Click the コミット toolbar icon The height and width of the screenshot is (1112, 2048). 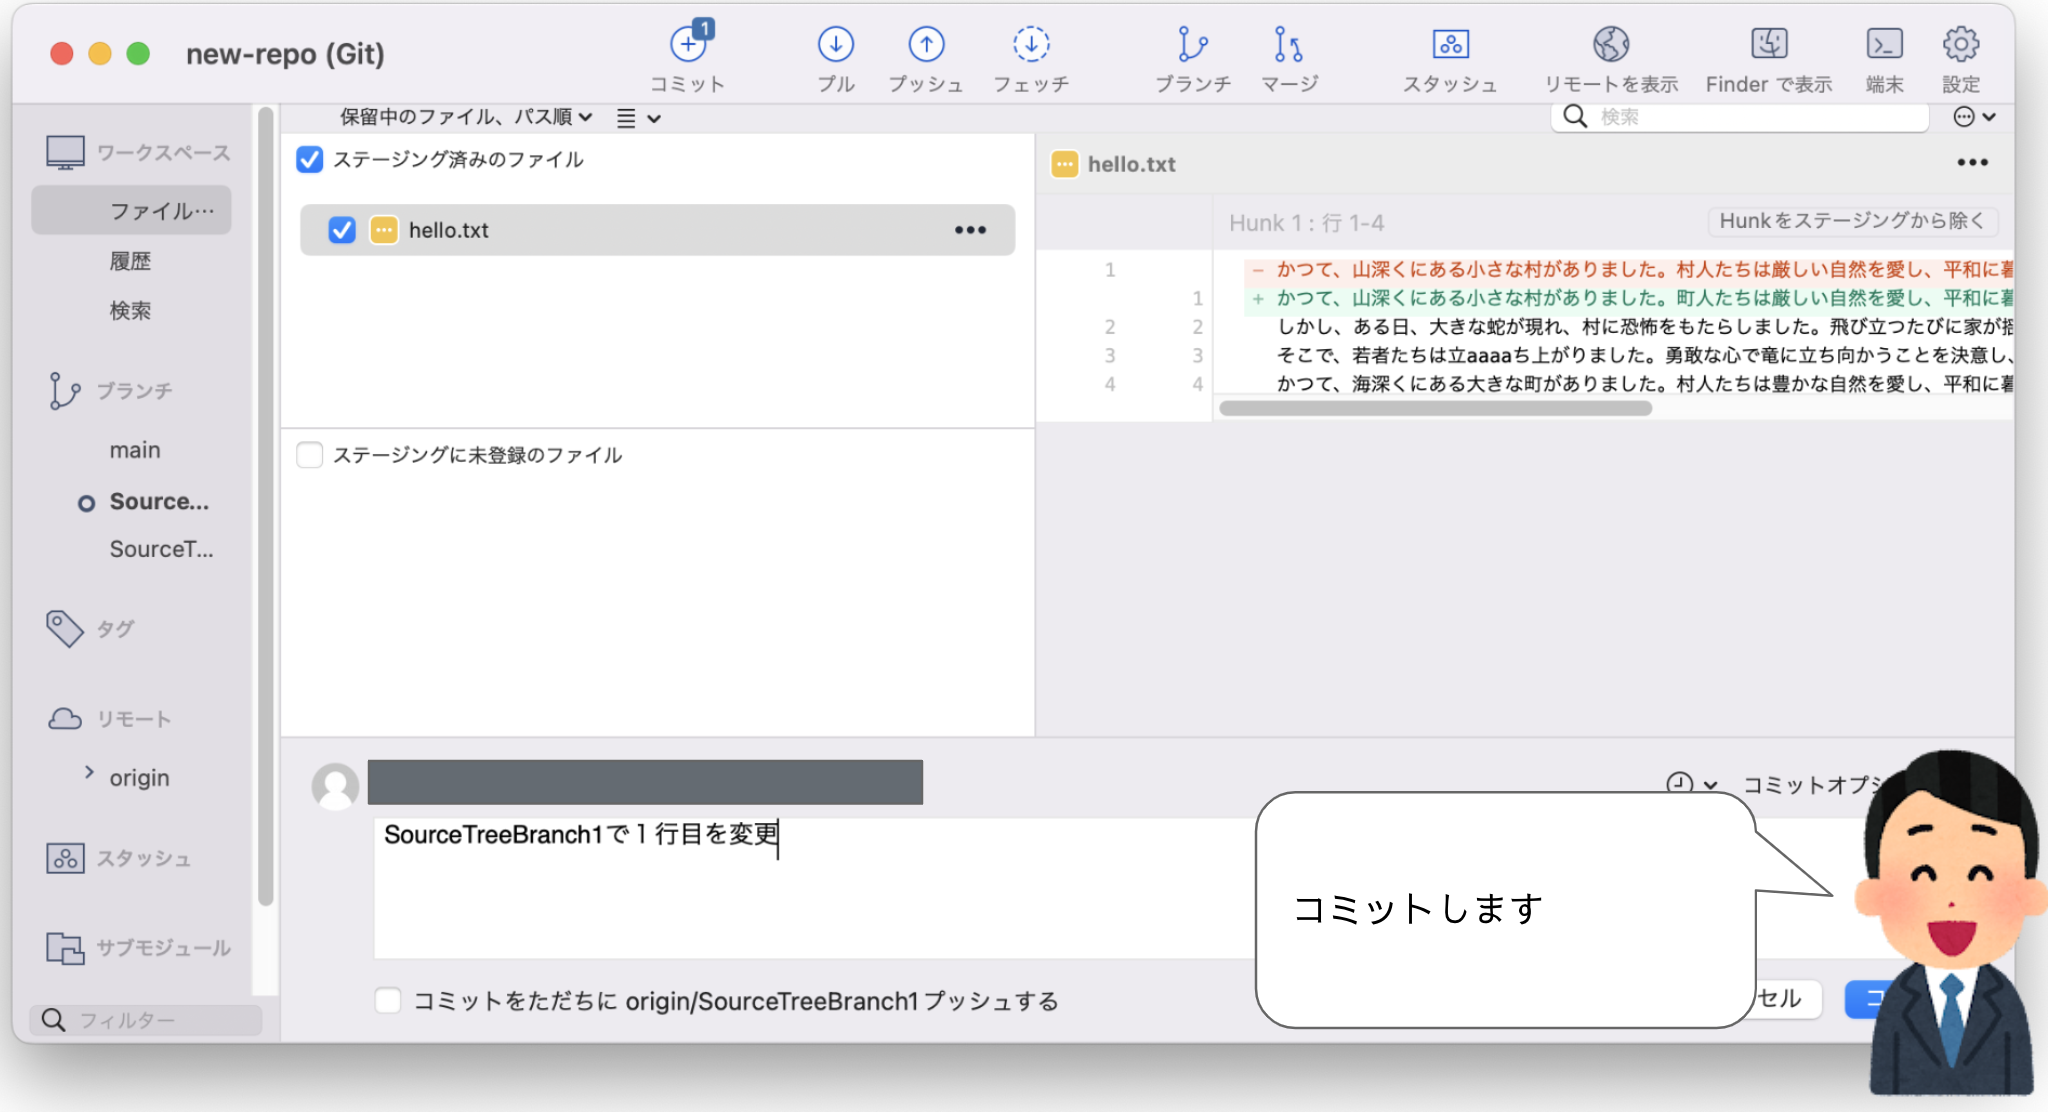point(687,55)
